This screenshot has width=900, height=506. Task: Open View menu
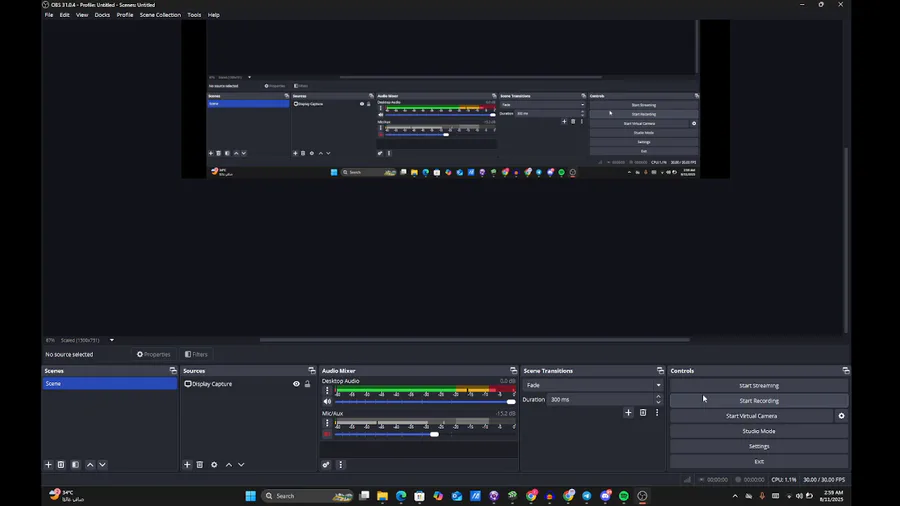click(x=82, y=15)
